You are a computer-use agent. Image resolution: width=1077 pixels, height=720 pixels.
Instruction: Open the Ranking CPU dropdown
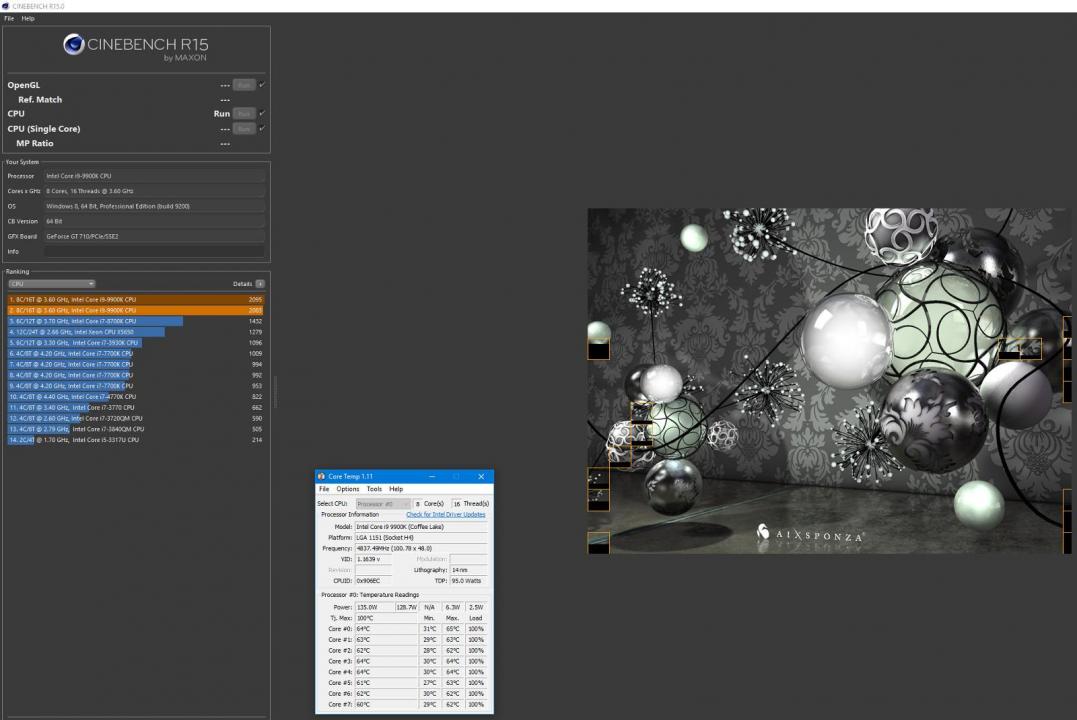coord(51,284)
